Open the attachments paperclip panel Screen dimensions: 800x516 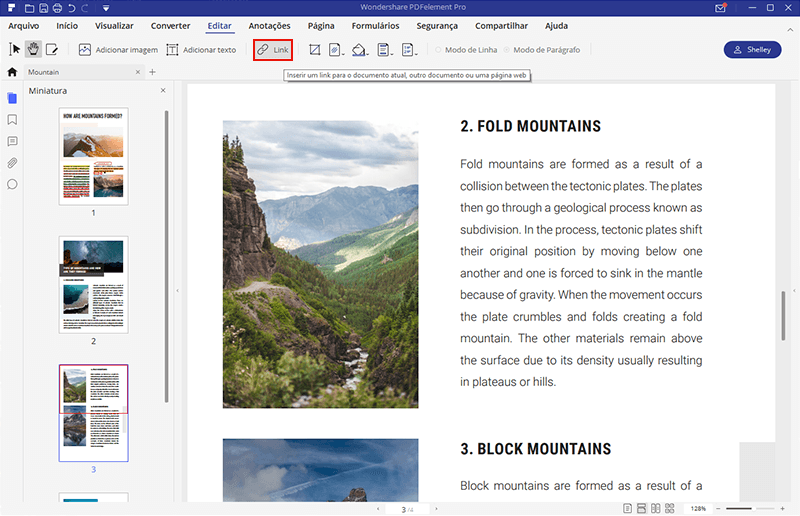coord(12,163)
